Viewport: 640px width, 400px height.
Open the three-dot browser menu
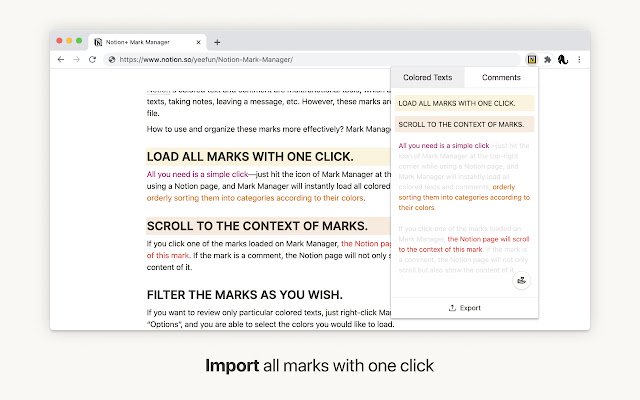(579, 60)
